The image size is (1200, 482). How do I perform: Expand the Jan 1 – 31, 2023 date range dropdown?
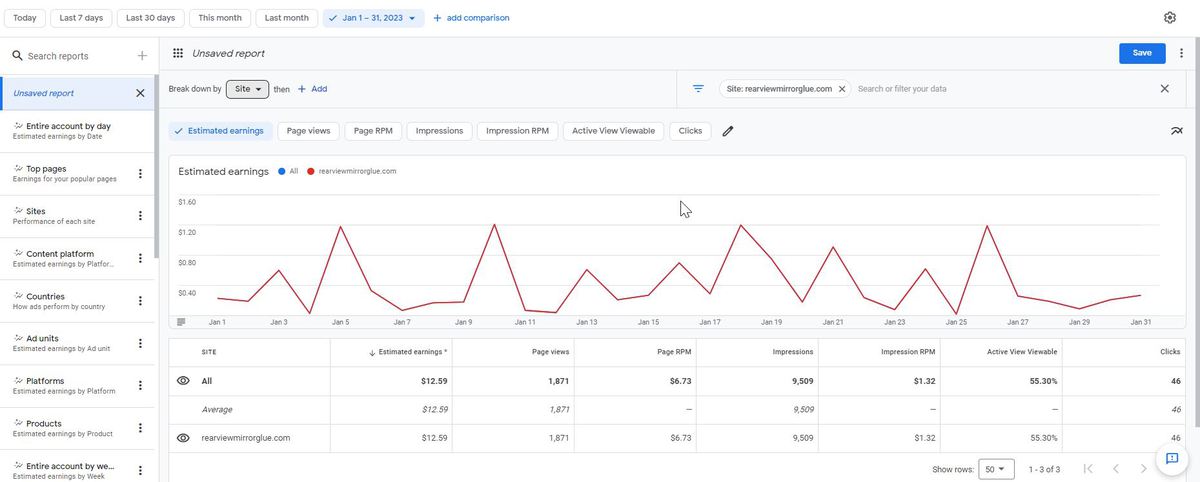(374, 18)
